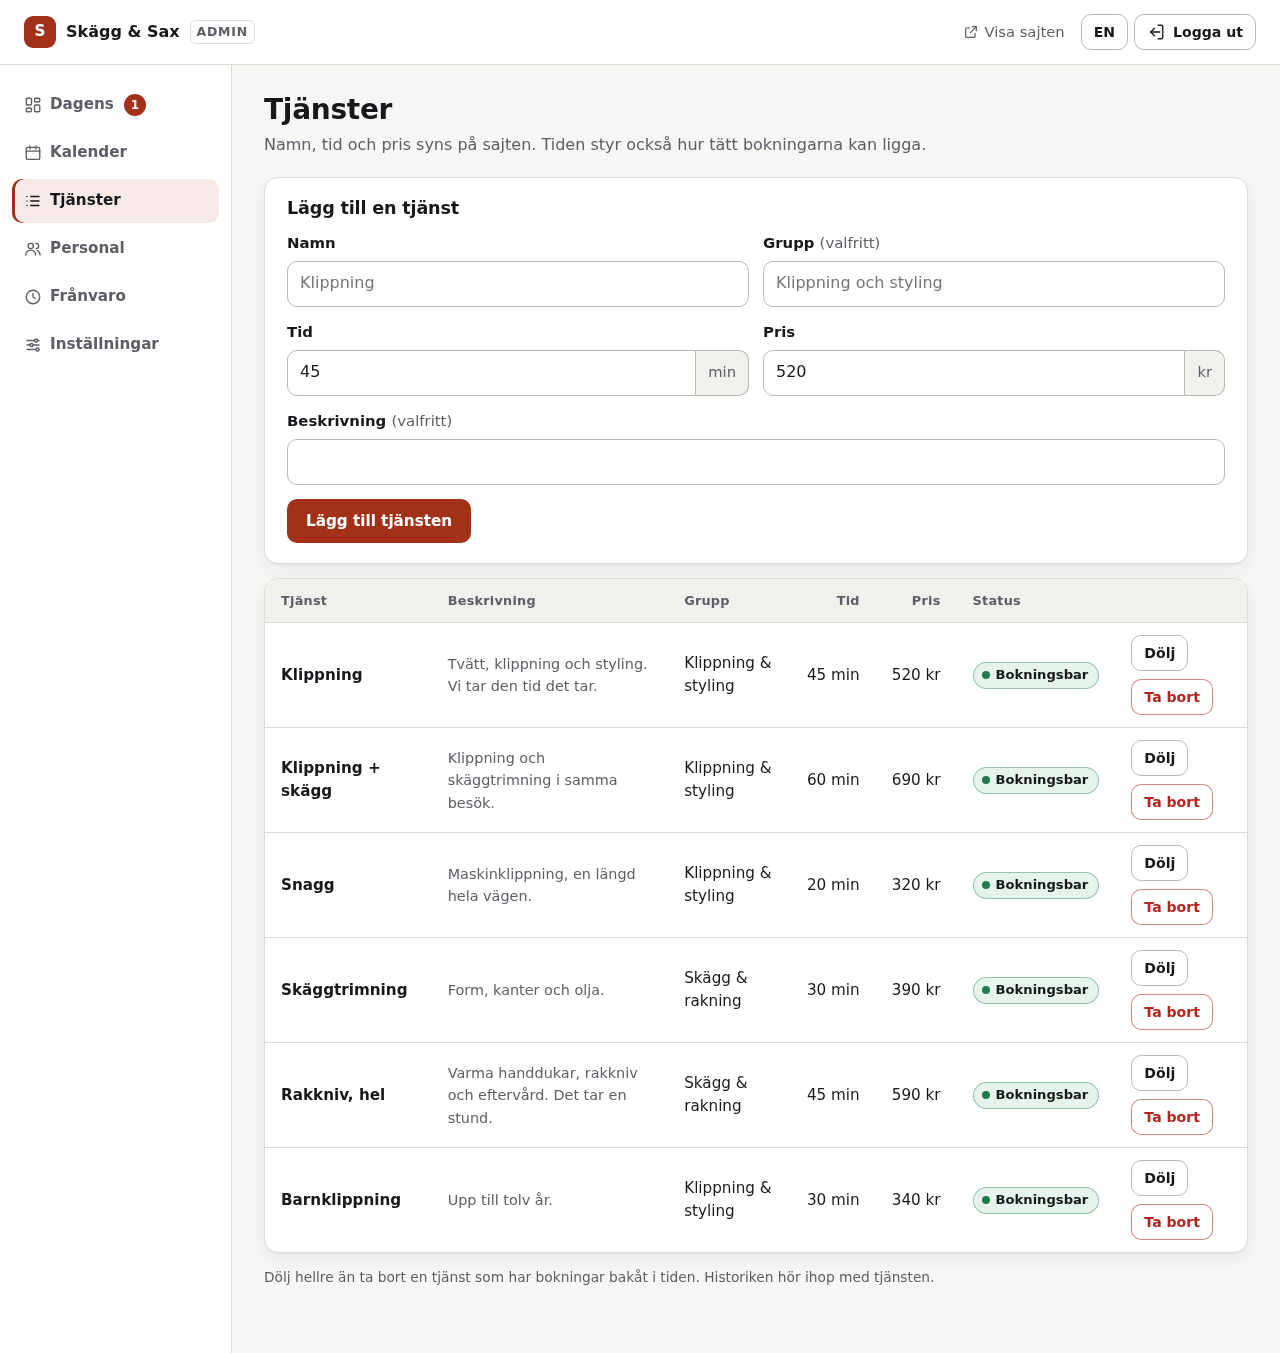1280x1353 pixels.
Task: Click the Personal people icon
Action: pos(33,249)
